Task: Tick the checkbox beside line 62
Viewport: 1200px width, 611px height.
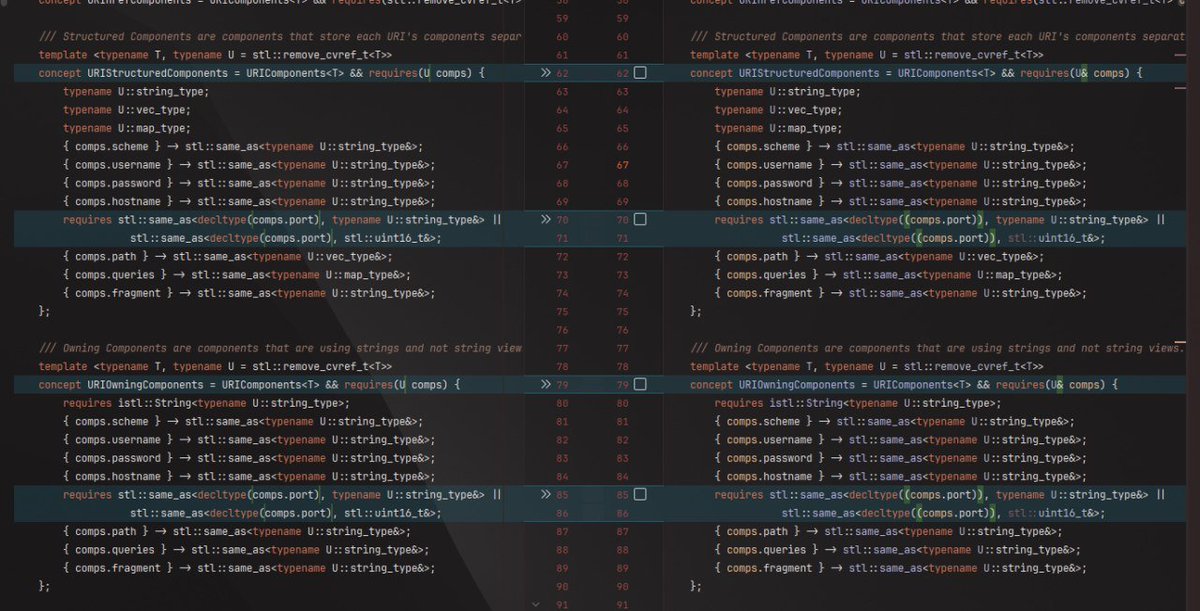Action: (640, 73)
